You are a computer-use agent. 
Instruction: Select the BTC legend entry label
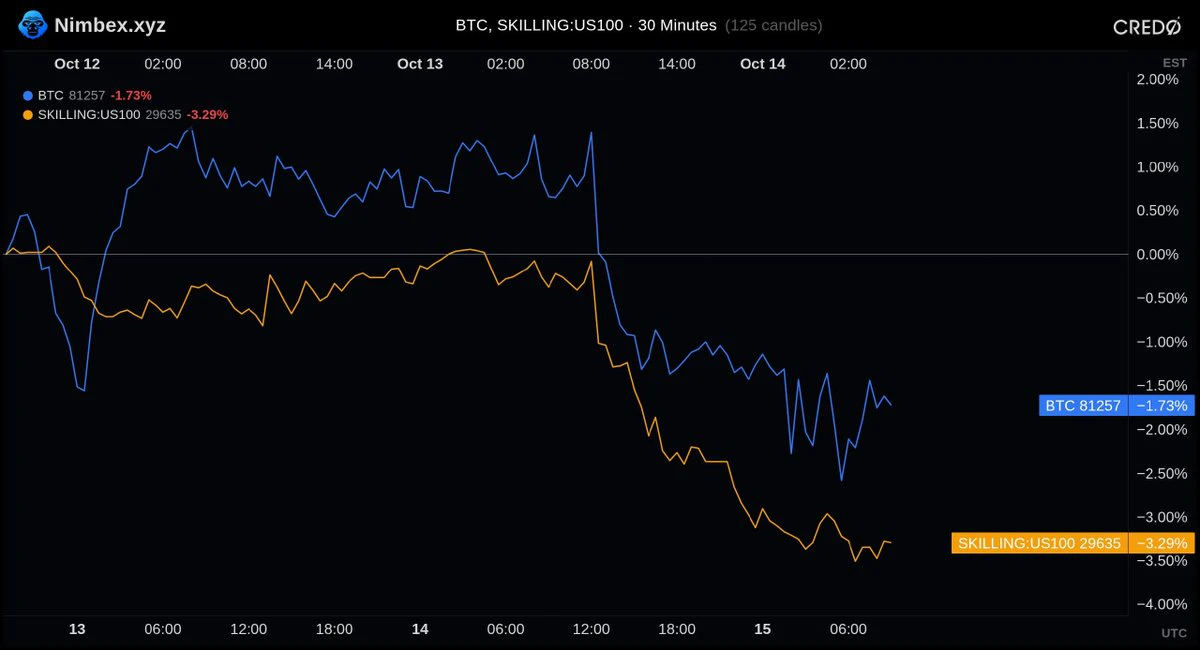(51, 96)
